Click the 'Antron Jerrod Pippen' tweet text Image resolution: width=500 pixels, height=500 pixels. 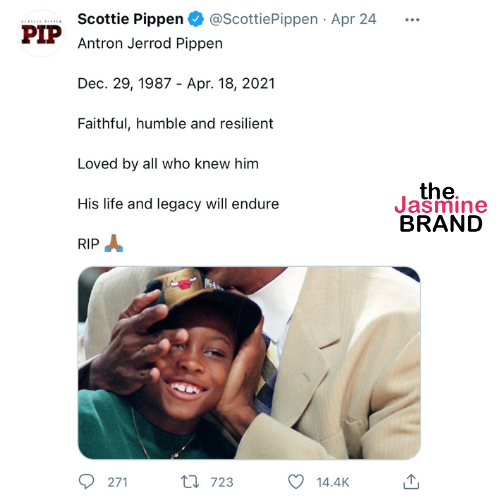(x=150, y=44)
